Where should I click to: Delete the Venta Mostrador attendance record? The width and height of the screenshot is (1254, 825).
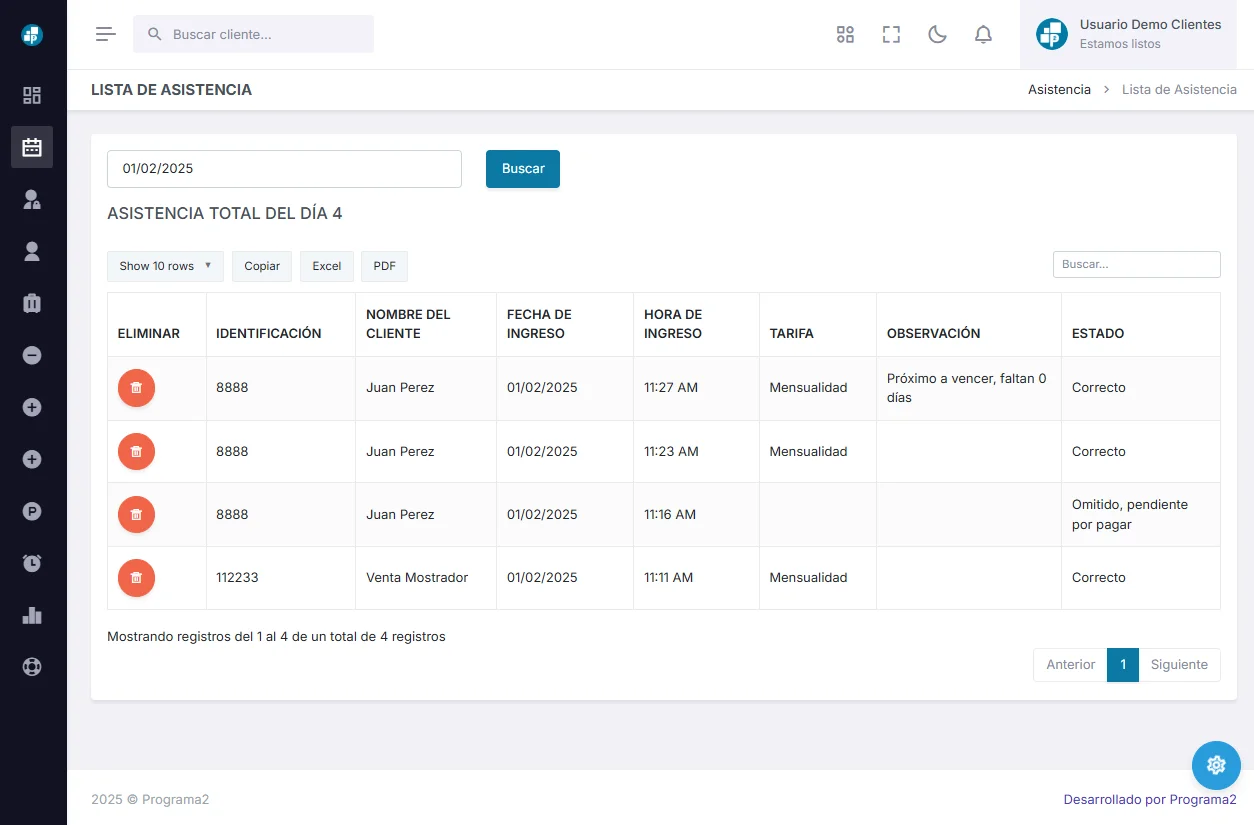[136, 578]
